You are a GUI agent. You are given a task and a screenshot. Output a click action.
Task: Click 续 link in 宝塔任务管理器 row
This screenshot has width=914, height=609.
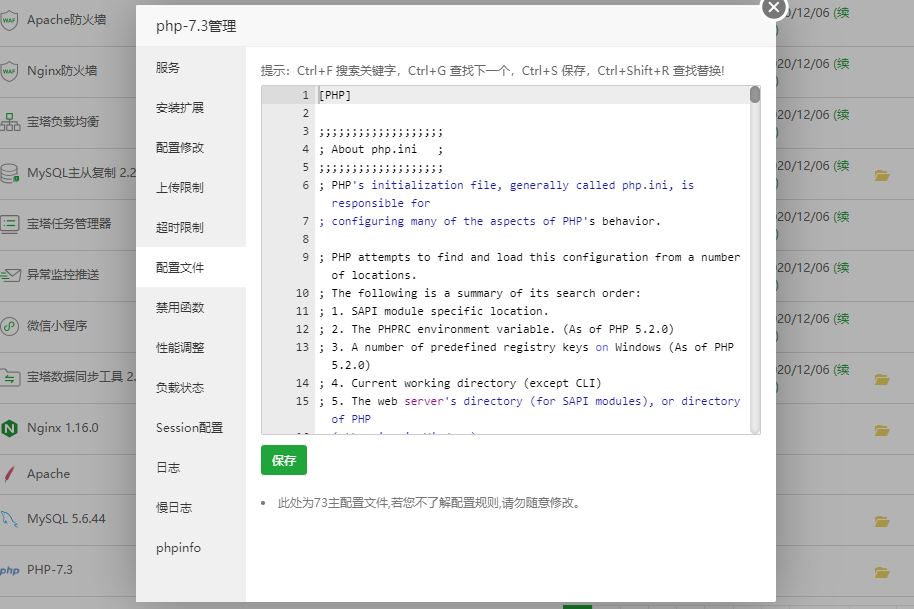pos(841,216)
